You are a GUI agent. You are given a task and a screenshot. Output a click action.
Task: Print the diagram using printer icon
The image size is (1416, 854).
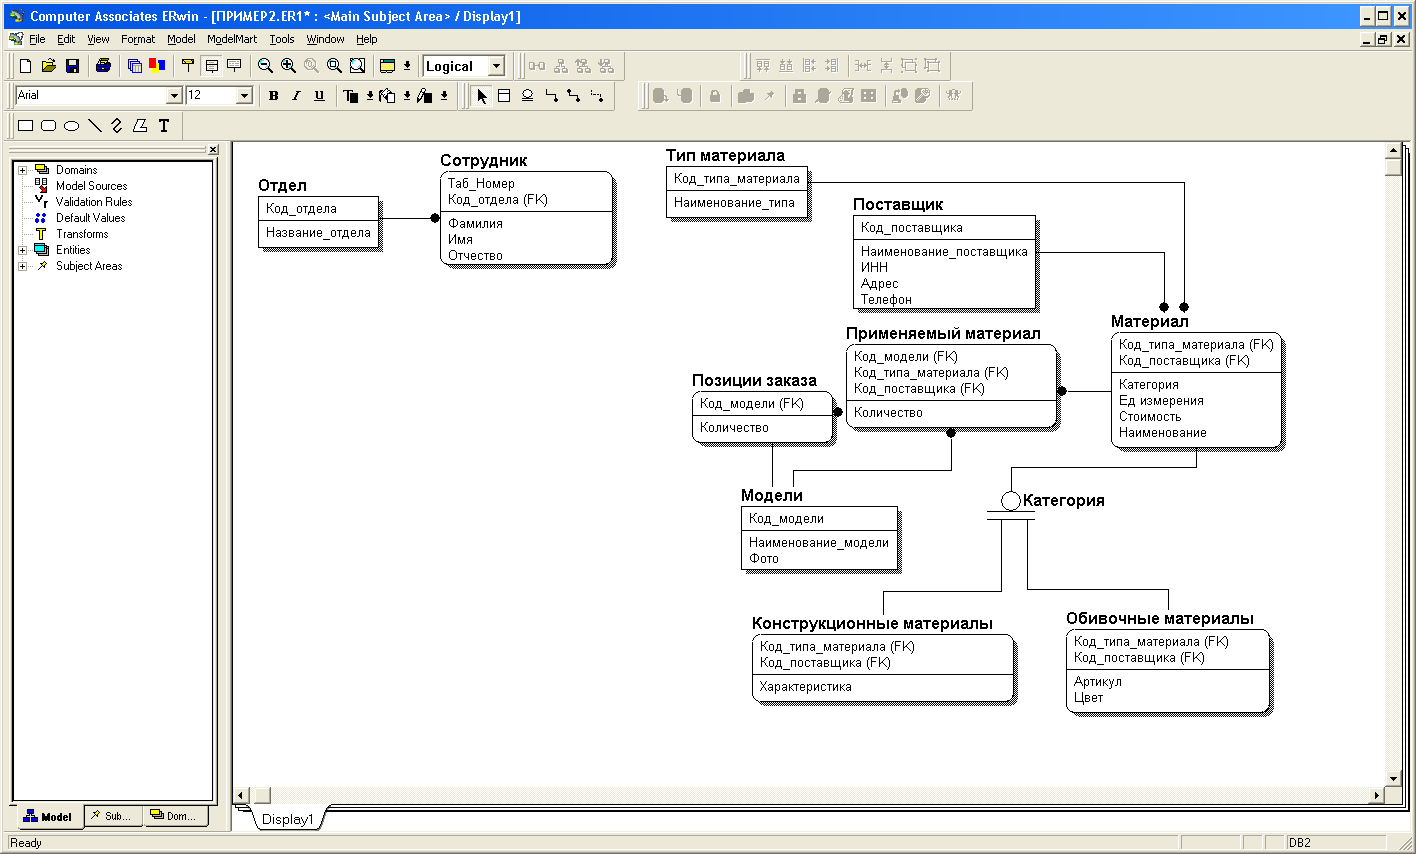[x=103, y=66]
